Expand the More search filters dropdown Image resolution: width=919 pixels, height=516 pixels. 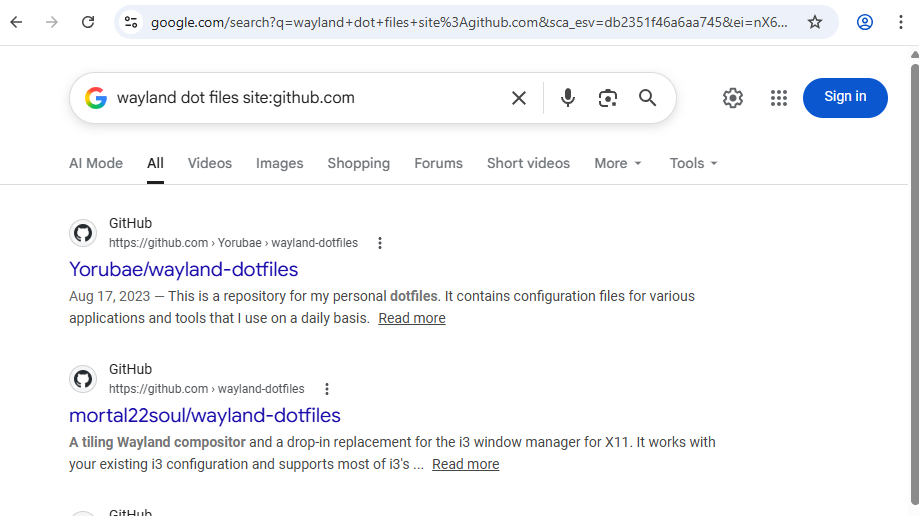point(618,163)
